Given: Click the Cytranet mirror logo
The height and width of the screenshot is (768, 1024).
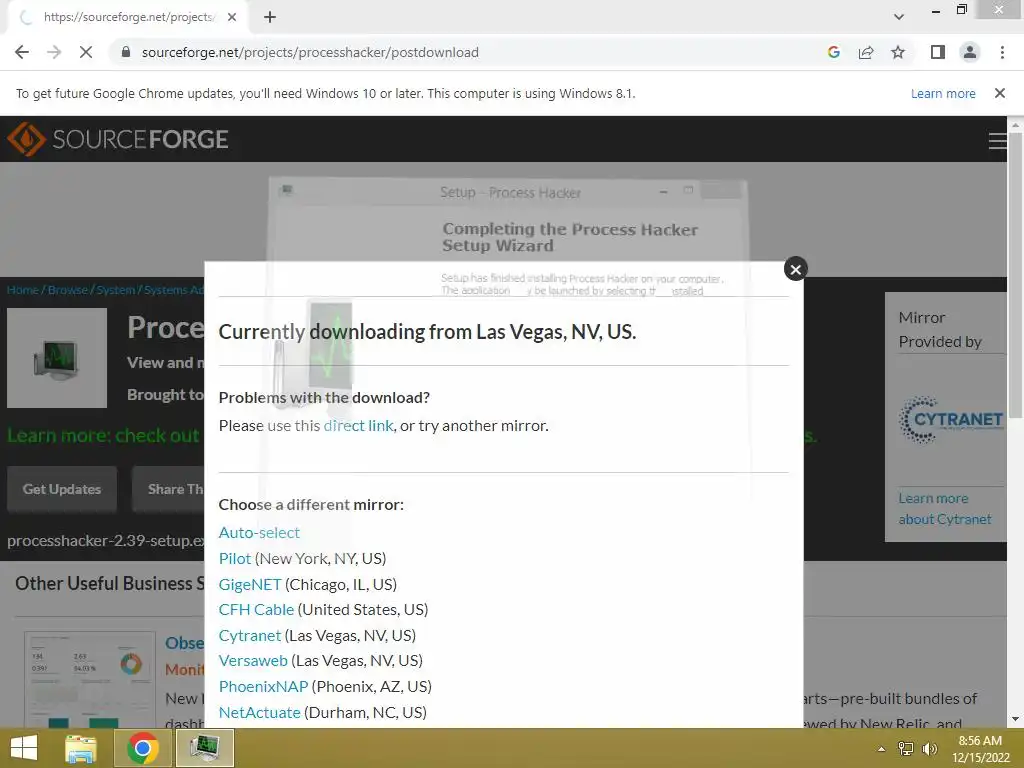Looking at the screenshot, I should coord(951,419).
